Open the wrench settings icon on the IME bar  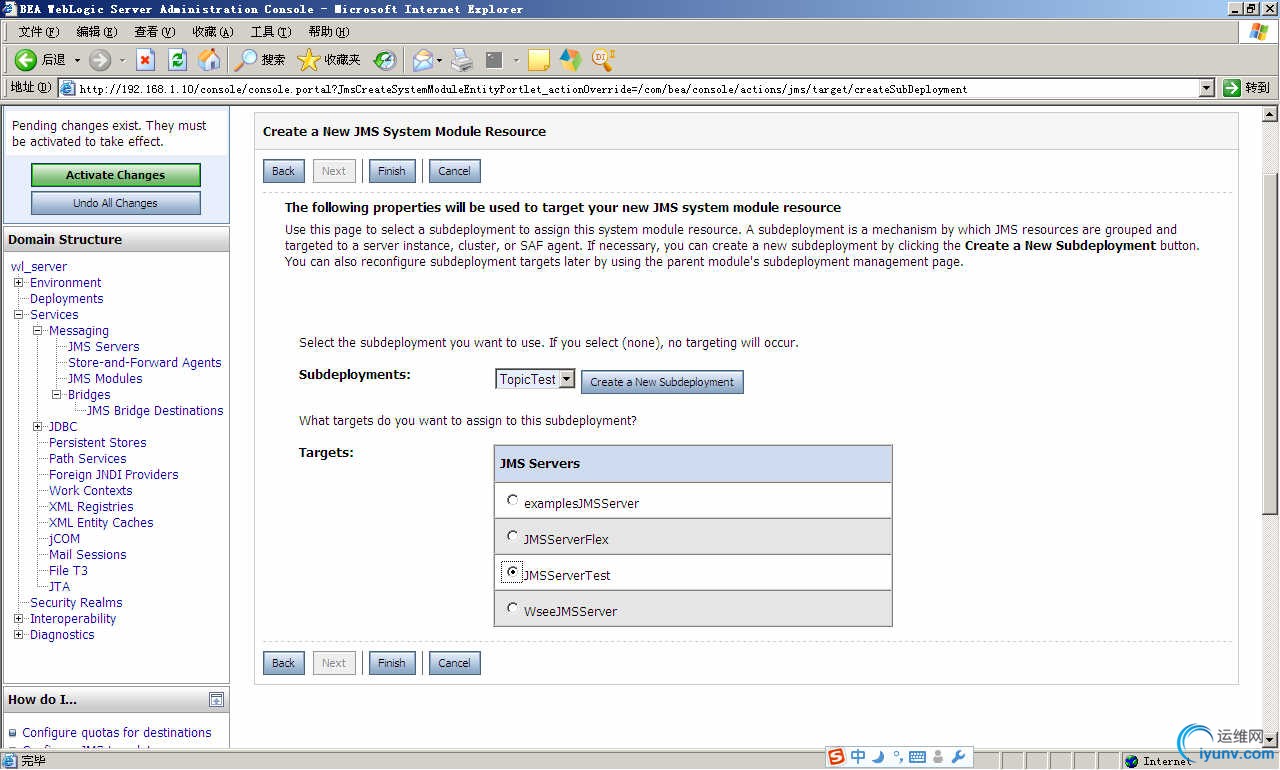[958, 757]
